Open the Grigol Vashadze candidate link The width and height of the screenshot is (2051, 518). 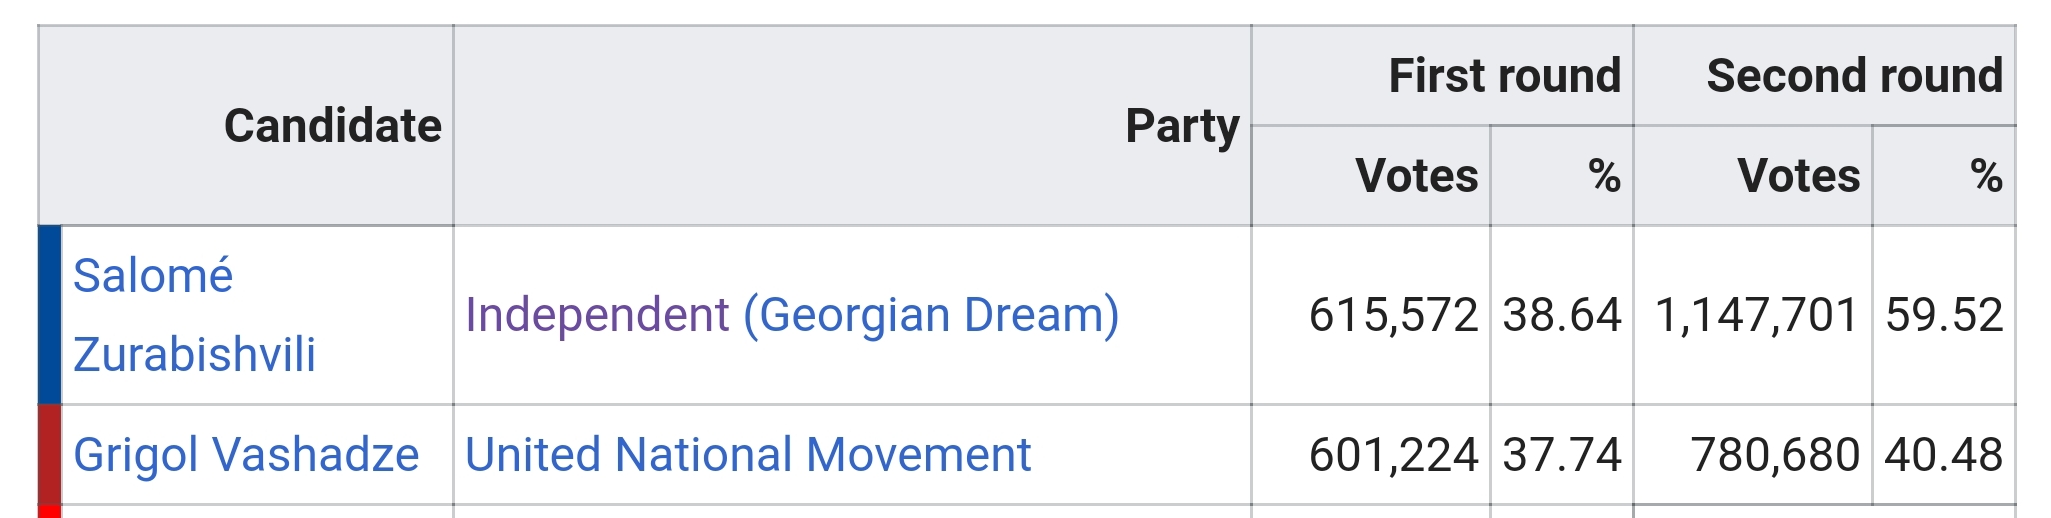[x=246, y=455]
